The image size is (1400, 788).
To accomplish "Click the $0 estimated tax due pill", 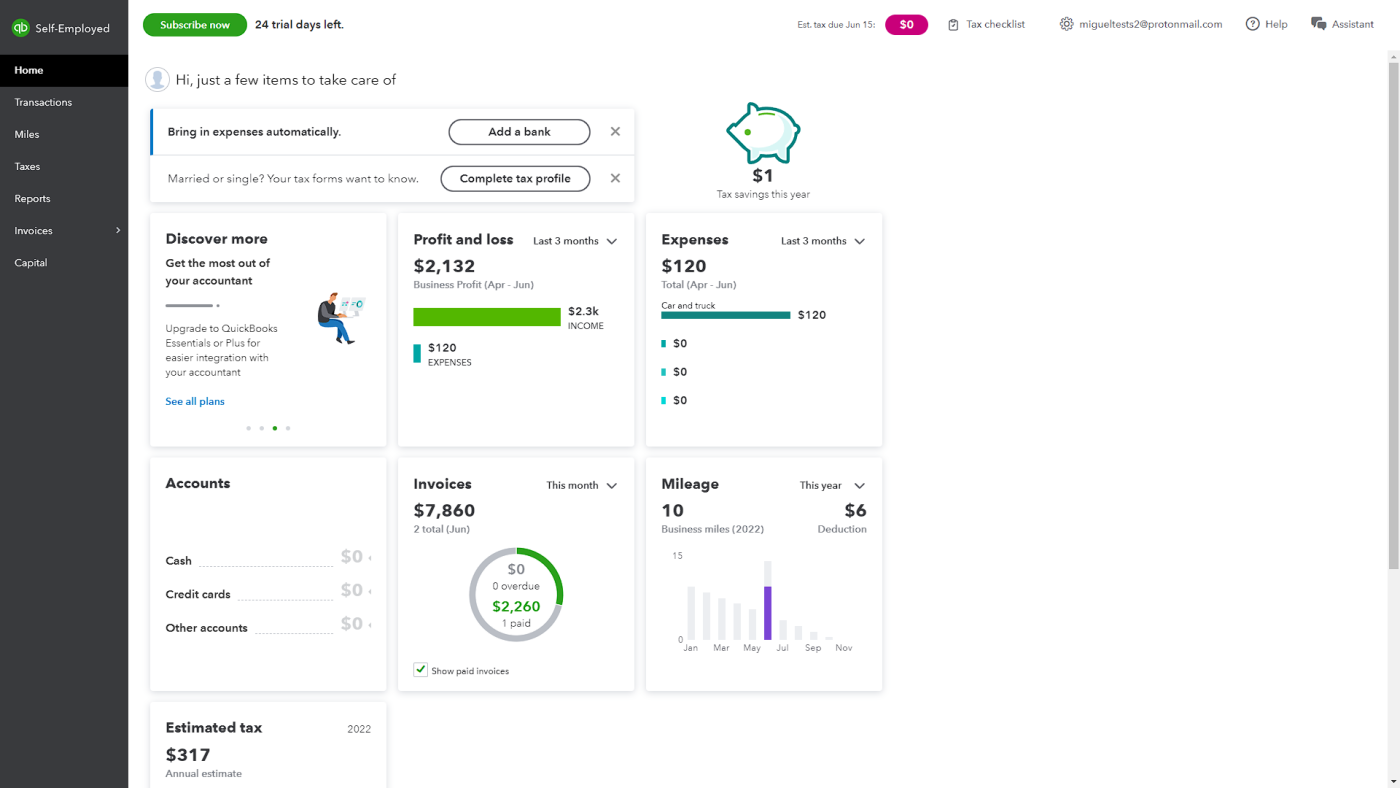I will pyautogui.click(x=906, y=25).
